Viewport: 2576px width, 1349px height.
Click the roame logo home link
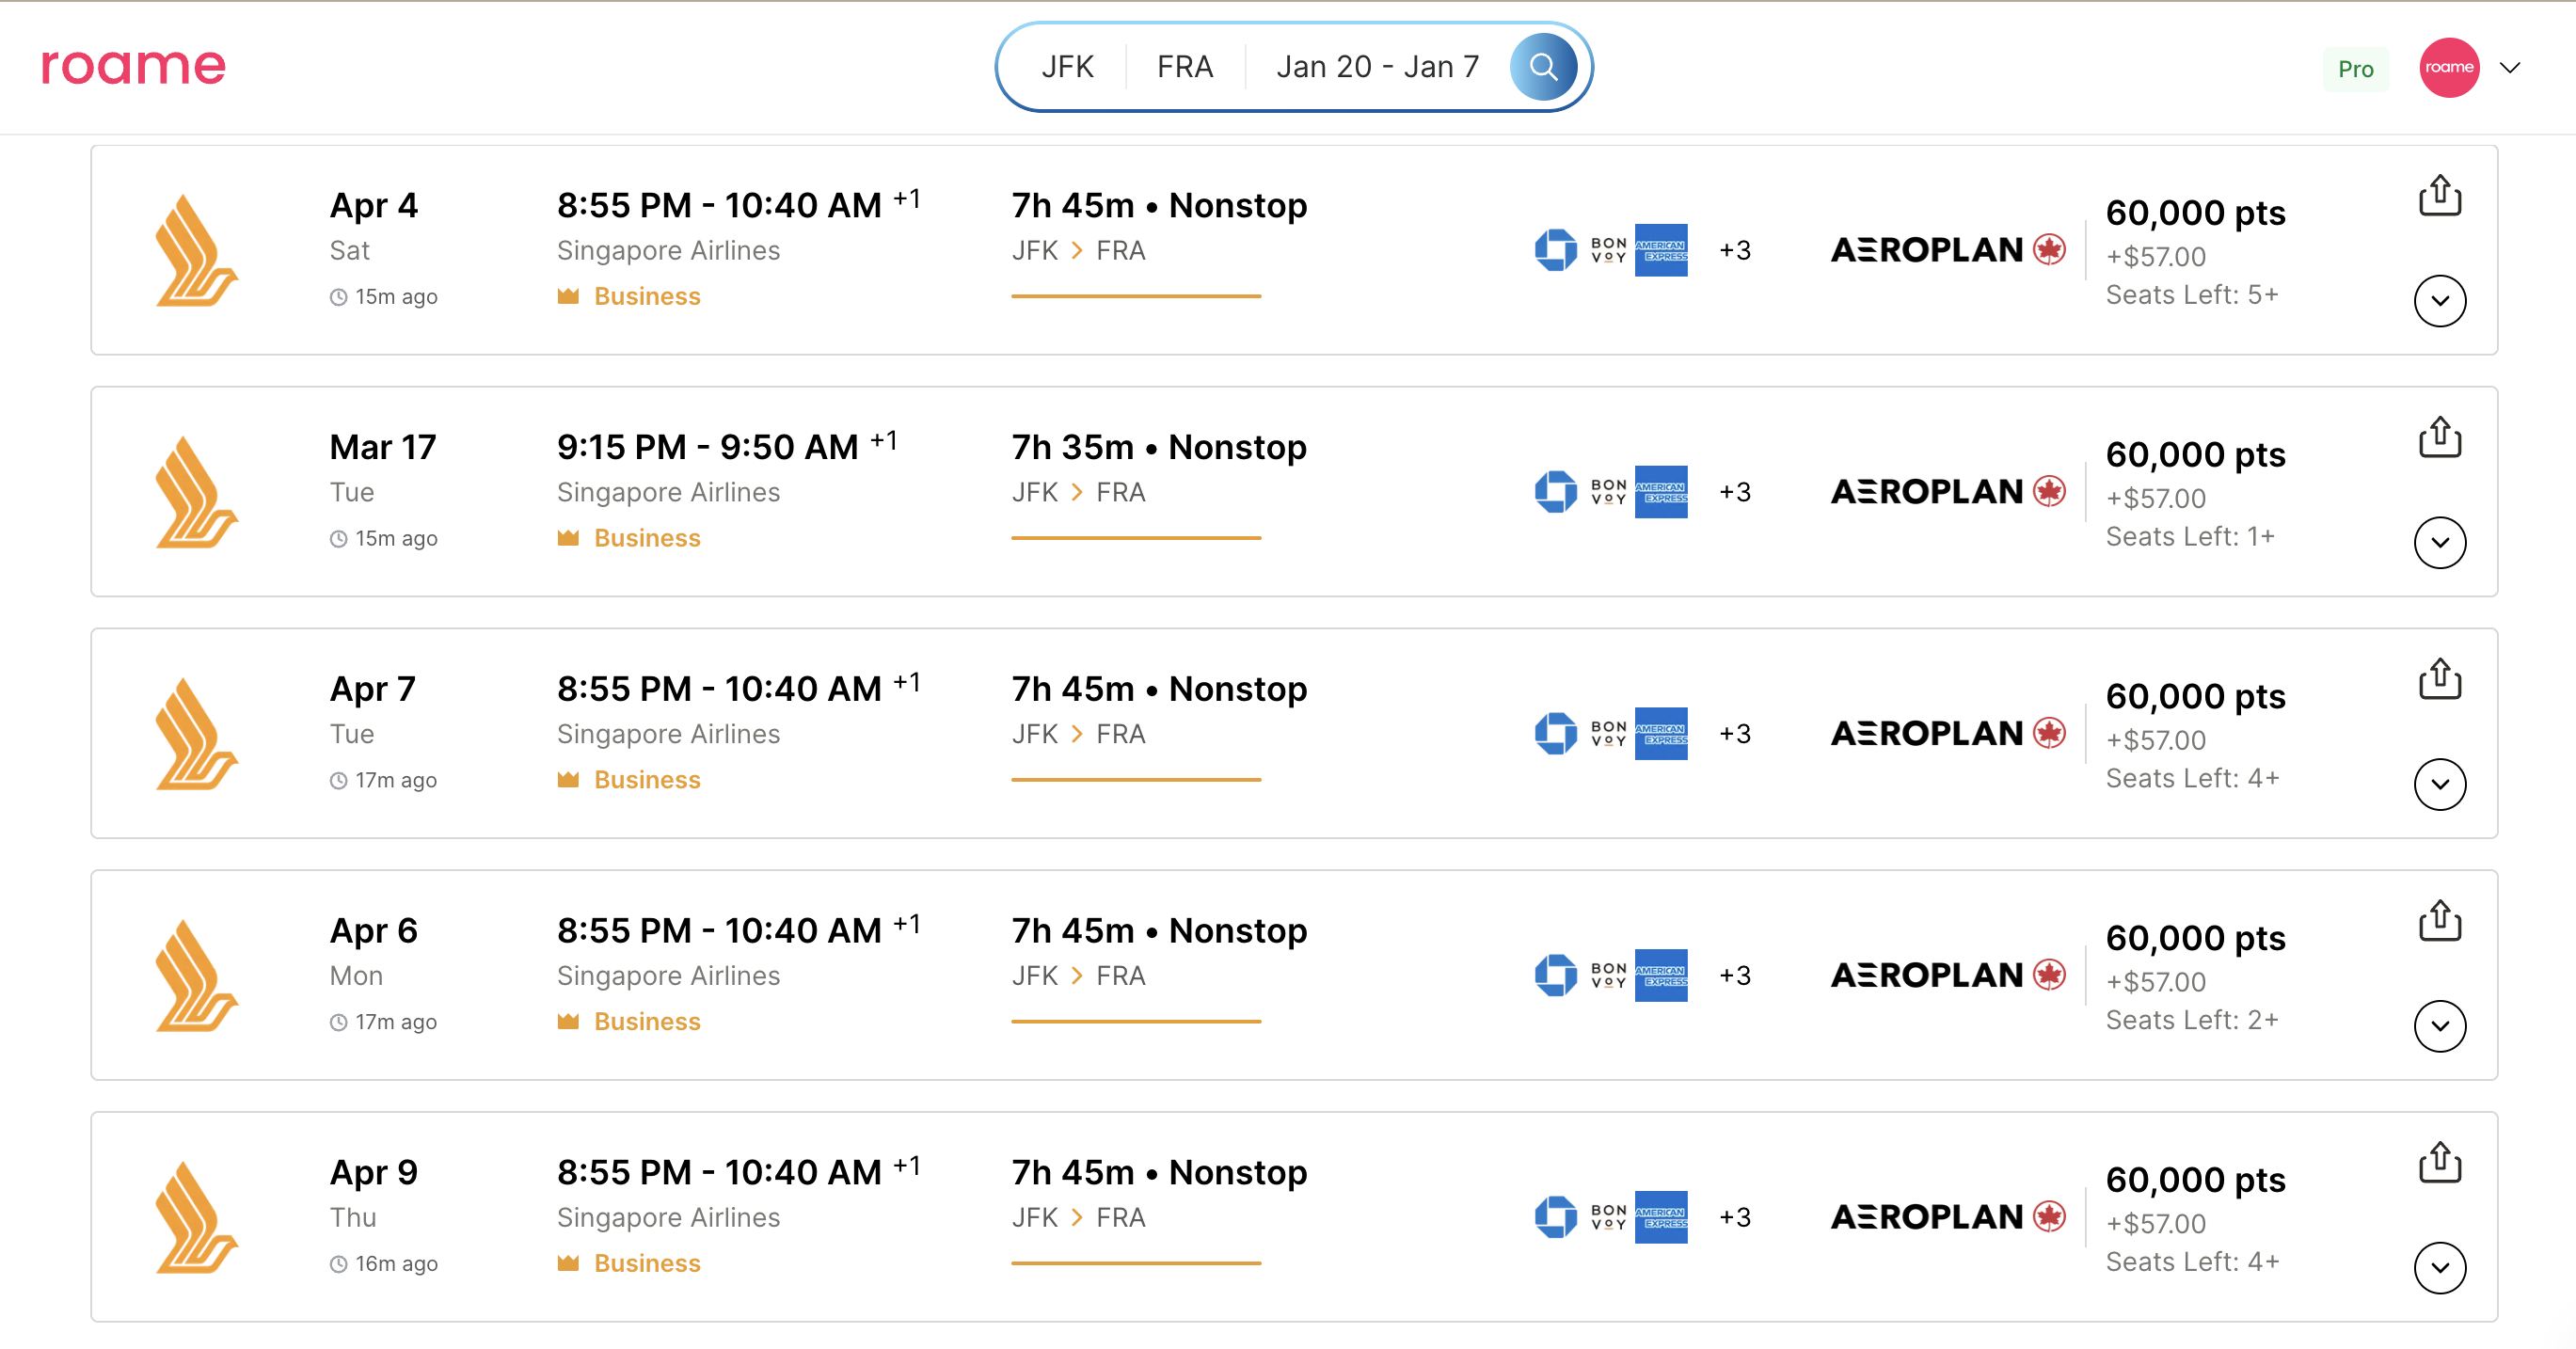pos(133,67)
